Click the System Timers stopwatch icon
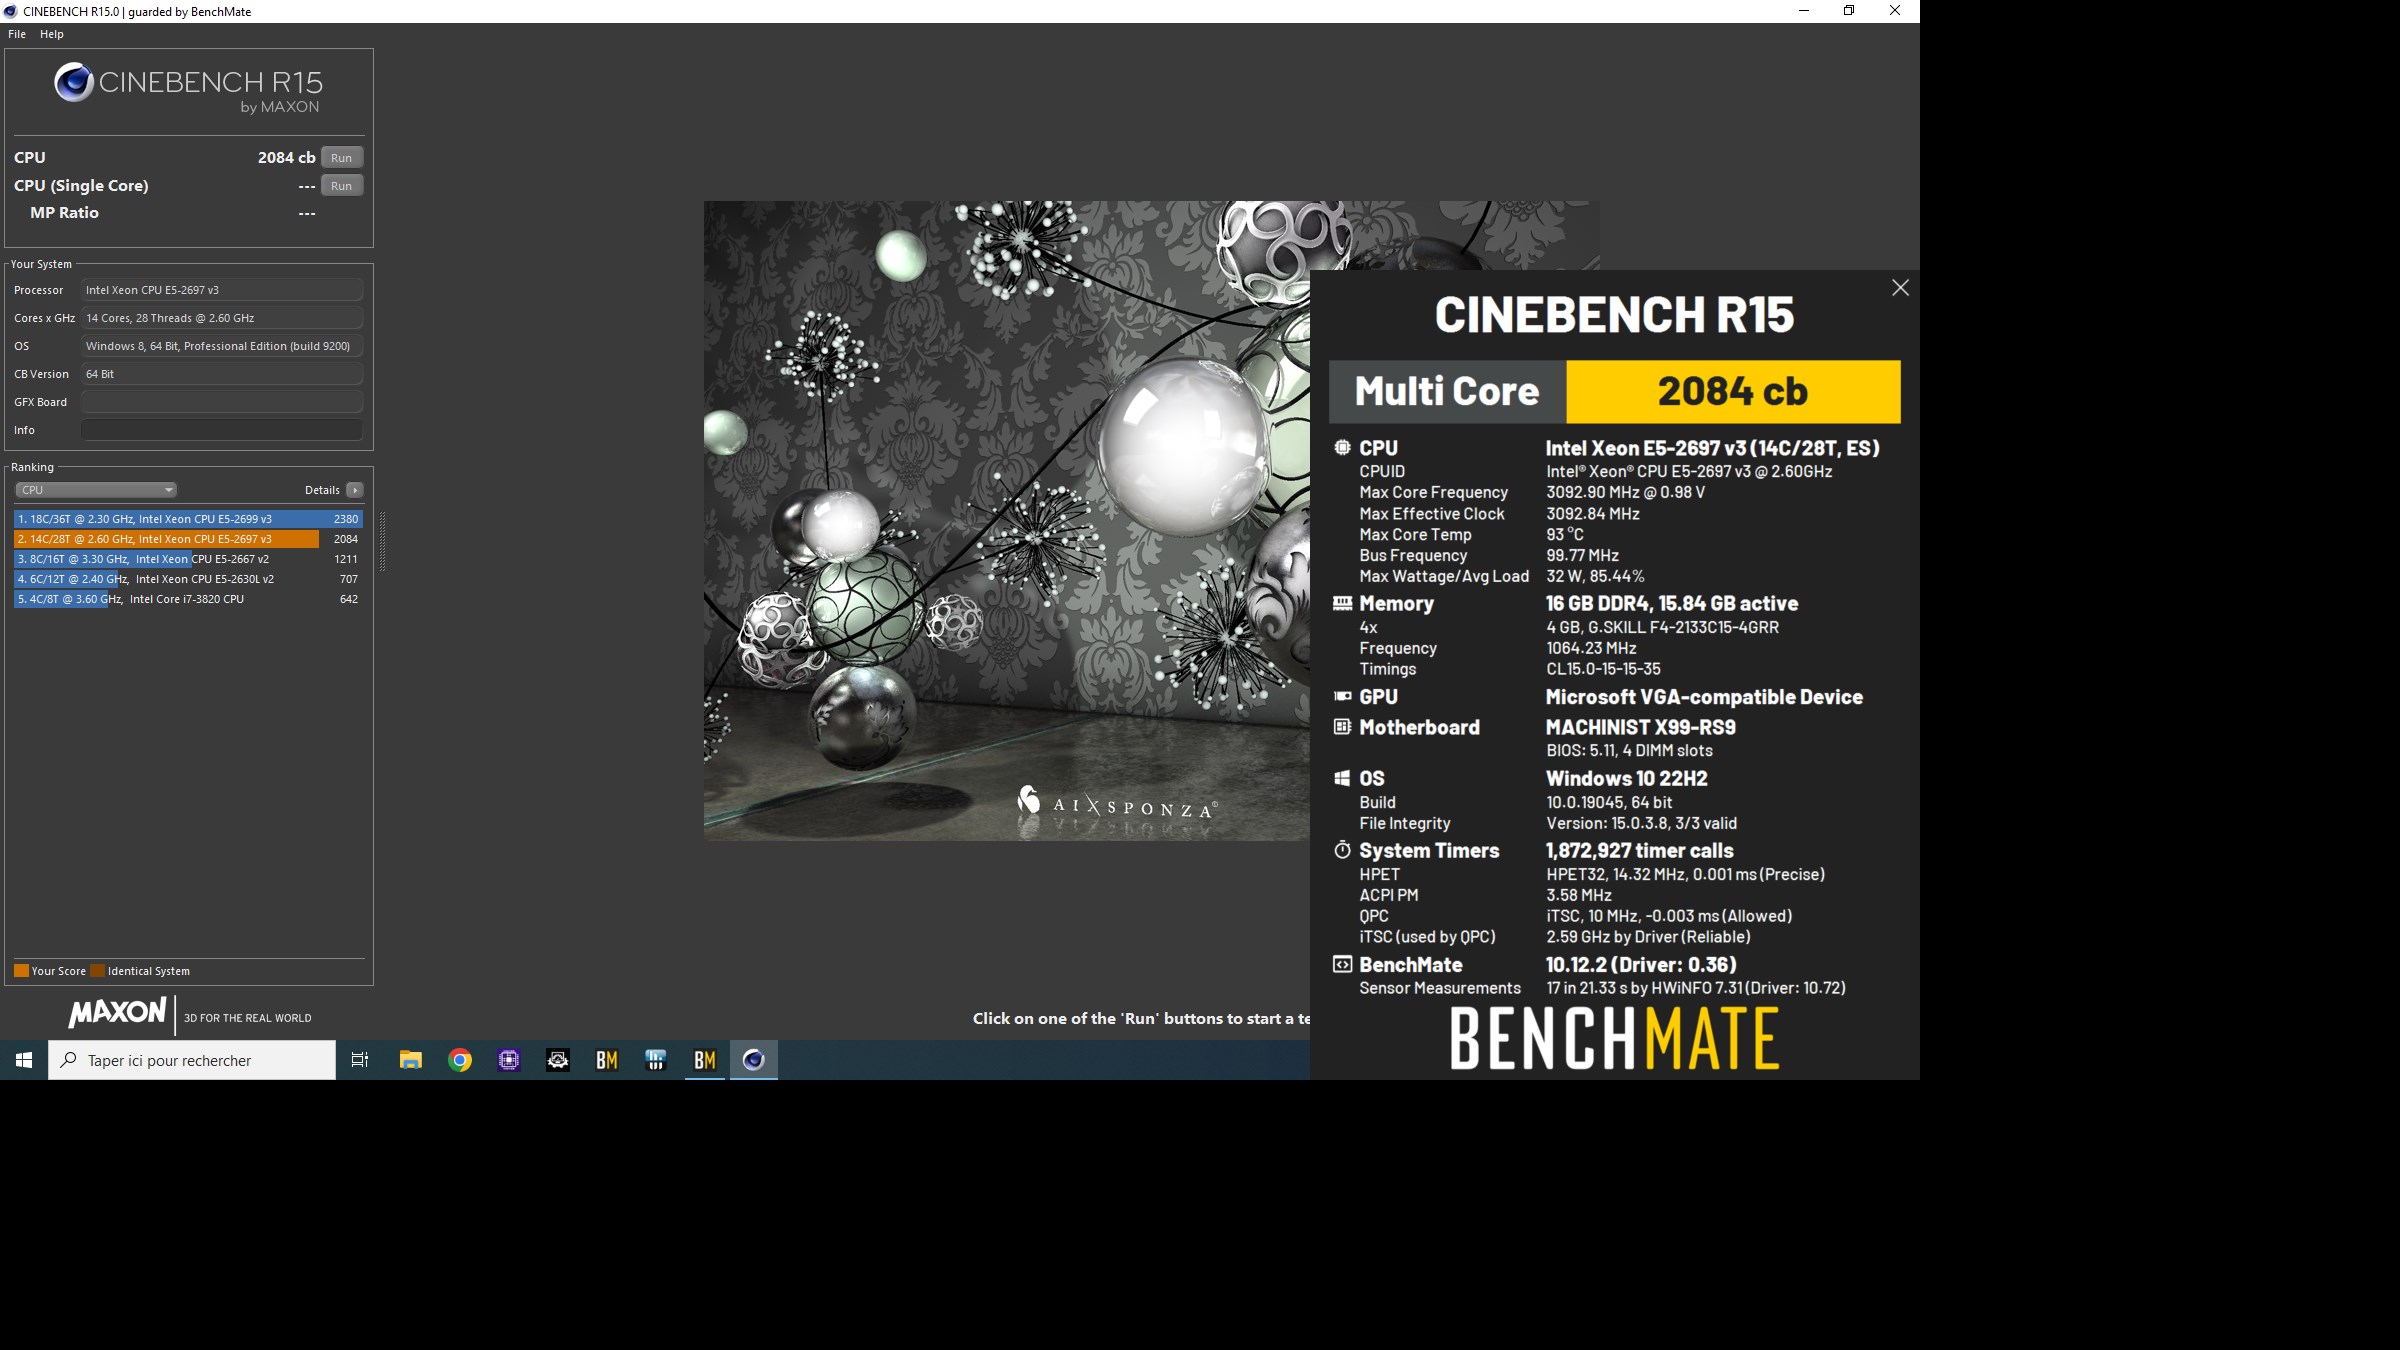The height and width of the screenshot is (1350, 2400). [x=1342, y=850]
